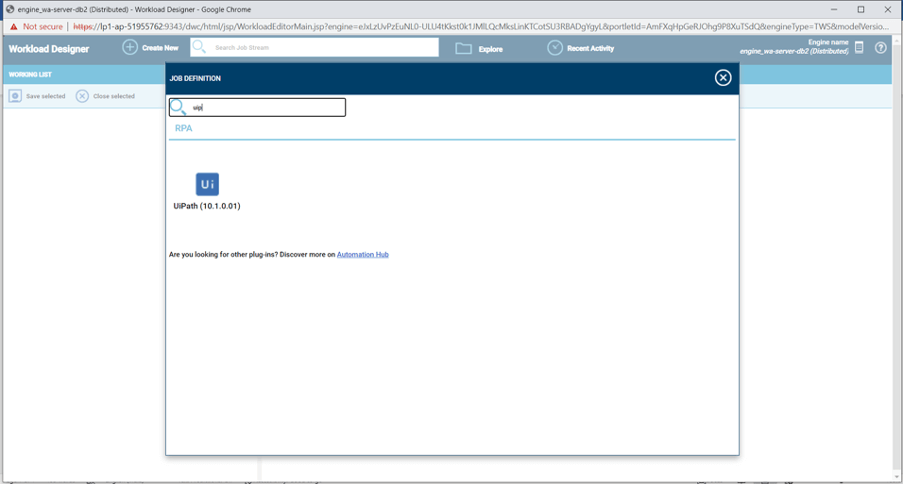Open the Explore folder icon

[x=464, y=48]
